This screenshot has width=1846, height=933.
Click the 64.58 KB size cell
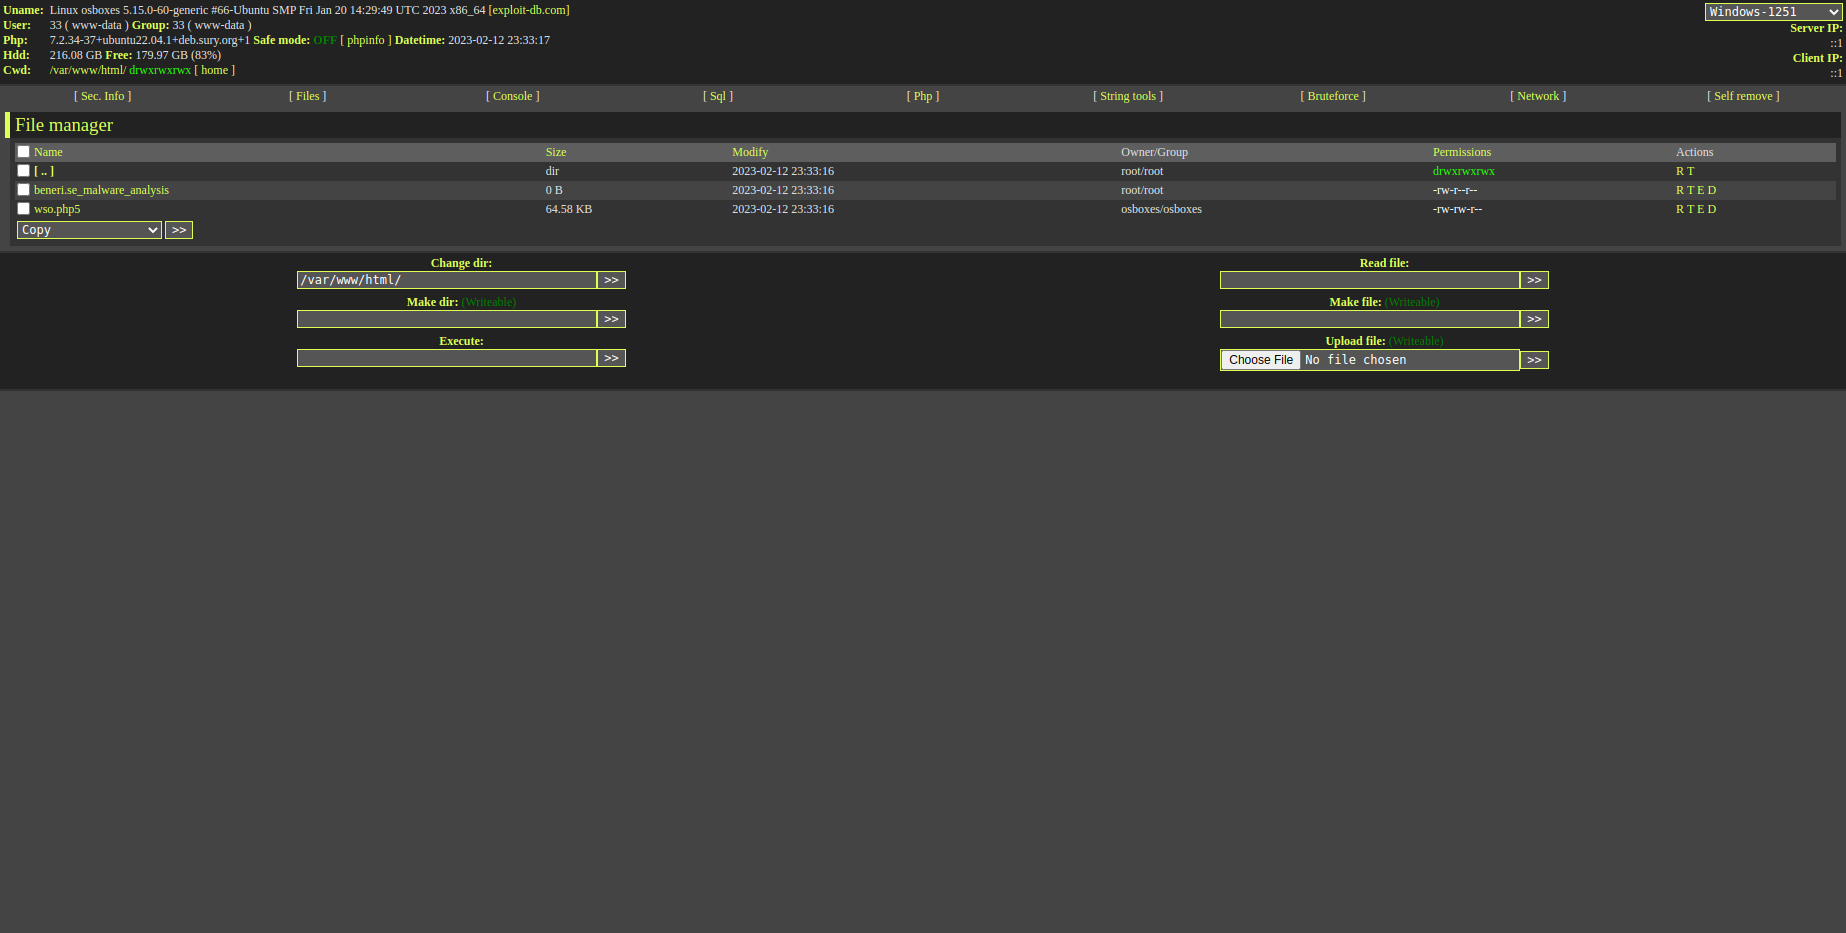pyautogui.click(x=569, y=209)
